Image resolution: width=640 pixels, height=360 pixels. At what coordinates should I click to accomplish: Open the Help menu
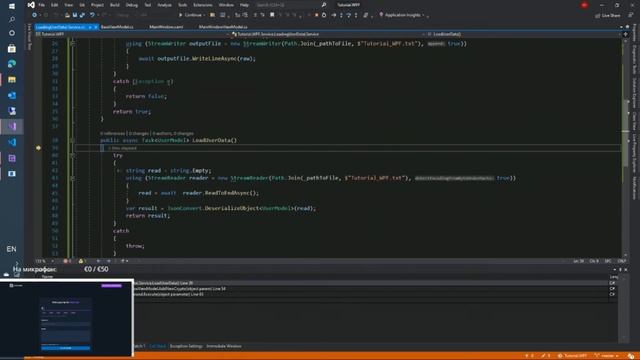click(x=244, y=5)
